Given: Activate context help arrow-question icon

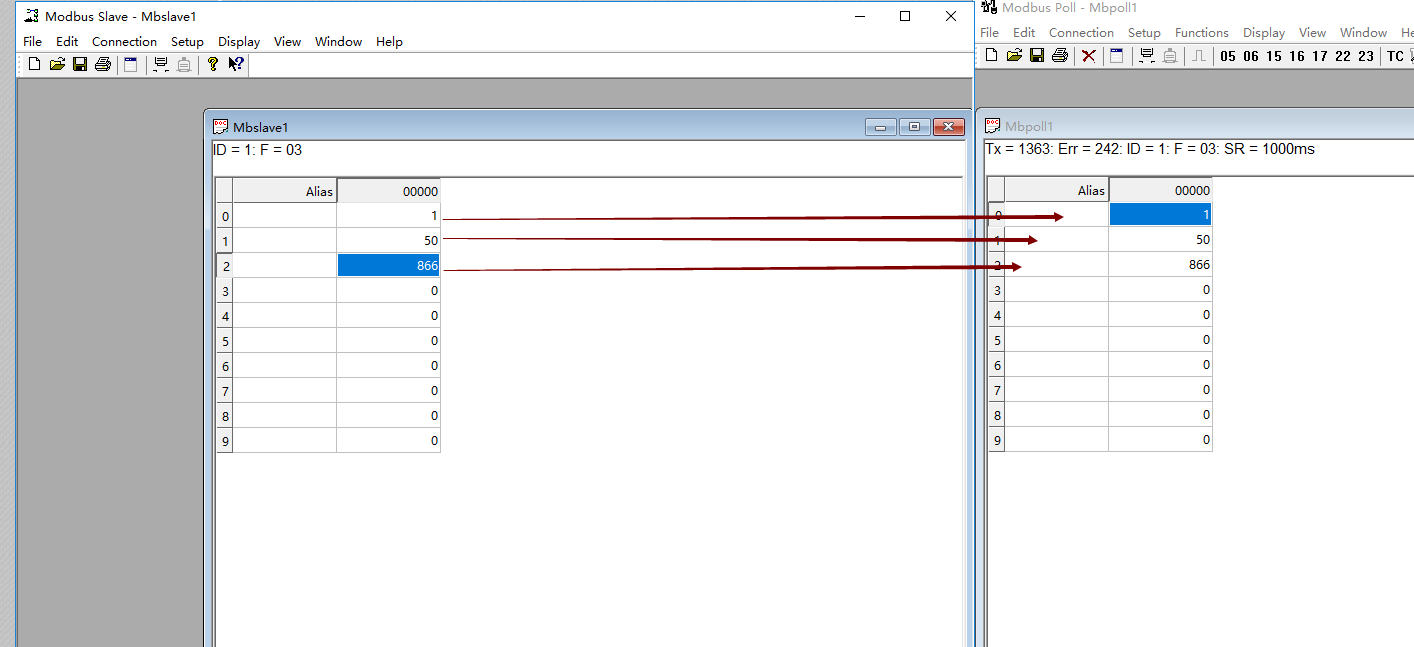Looking at the screenshot, I should click(236, 65).
